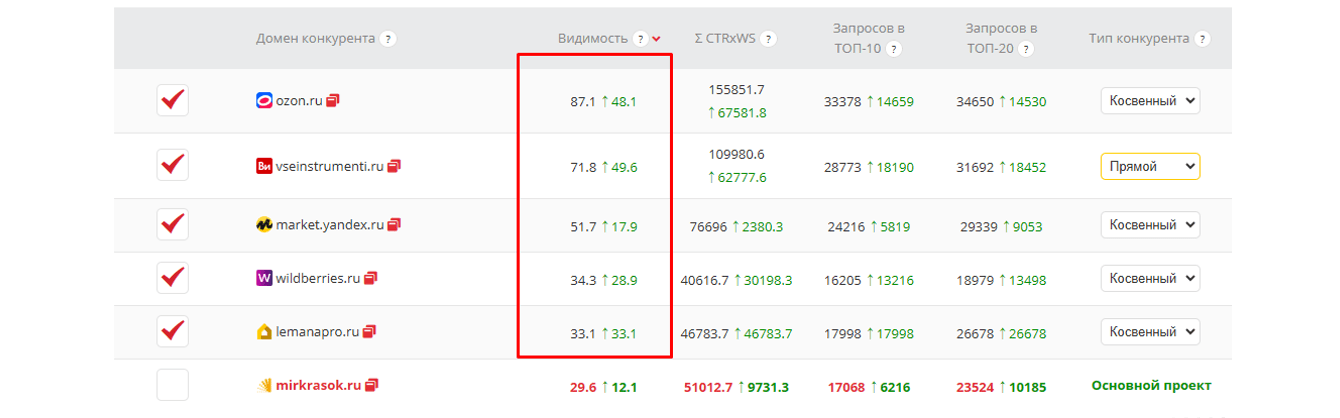Screen dimensions: 1340x418
Task: Click CTRxWS value 155851.7 for ozon.ru
Action: (x=737, y=89)
